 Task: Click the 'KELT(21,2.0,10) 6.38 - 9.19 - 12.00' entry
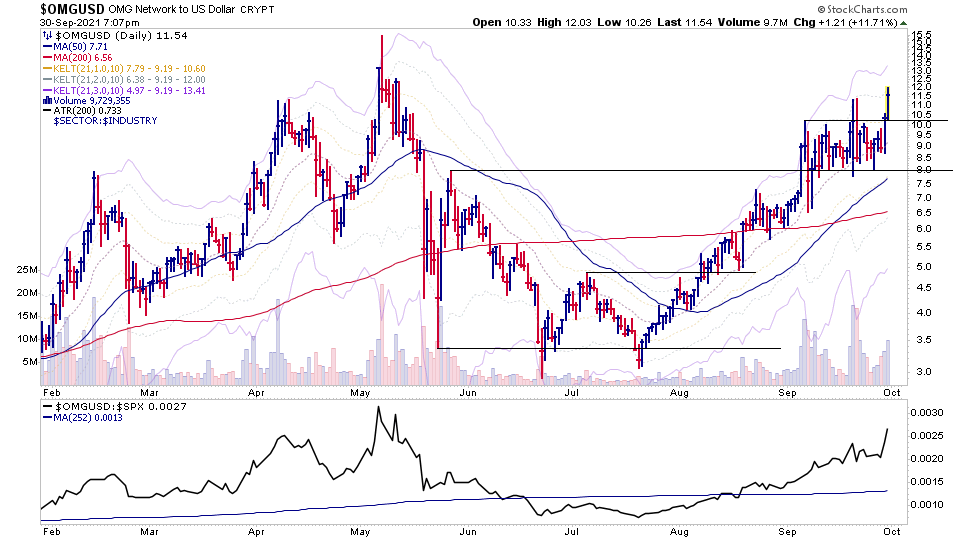coord(129,80)
